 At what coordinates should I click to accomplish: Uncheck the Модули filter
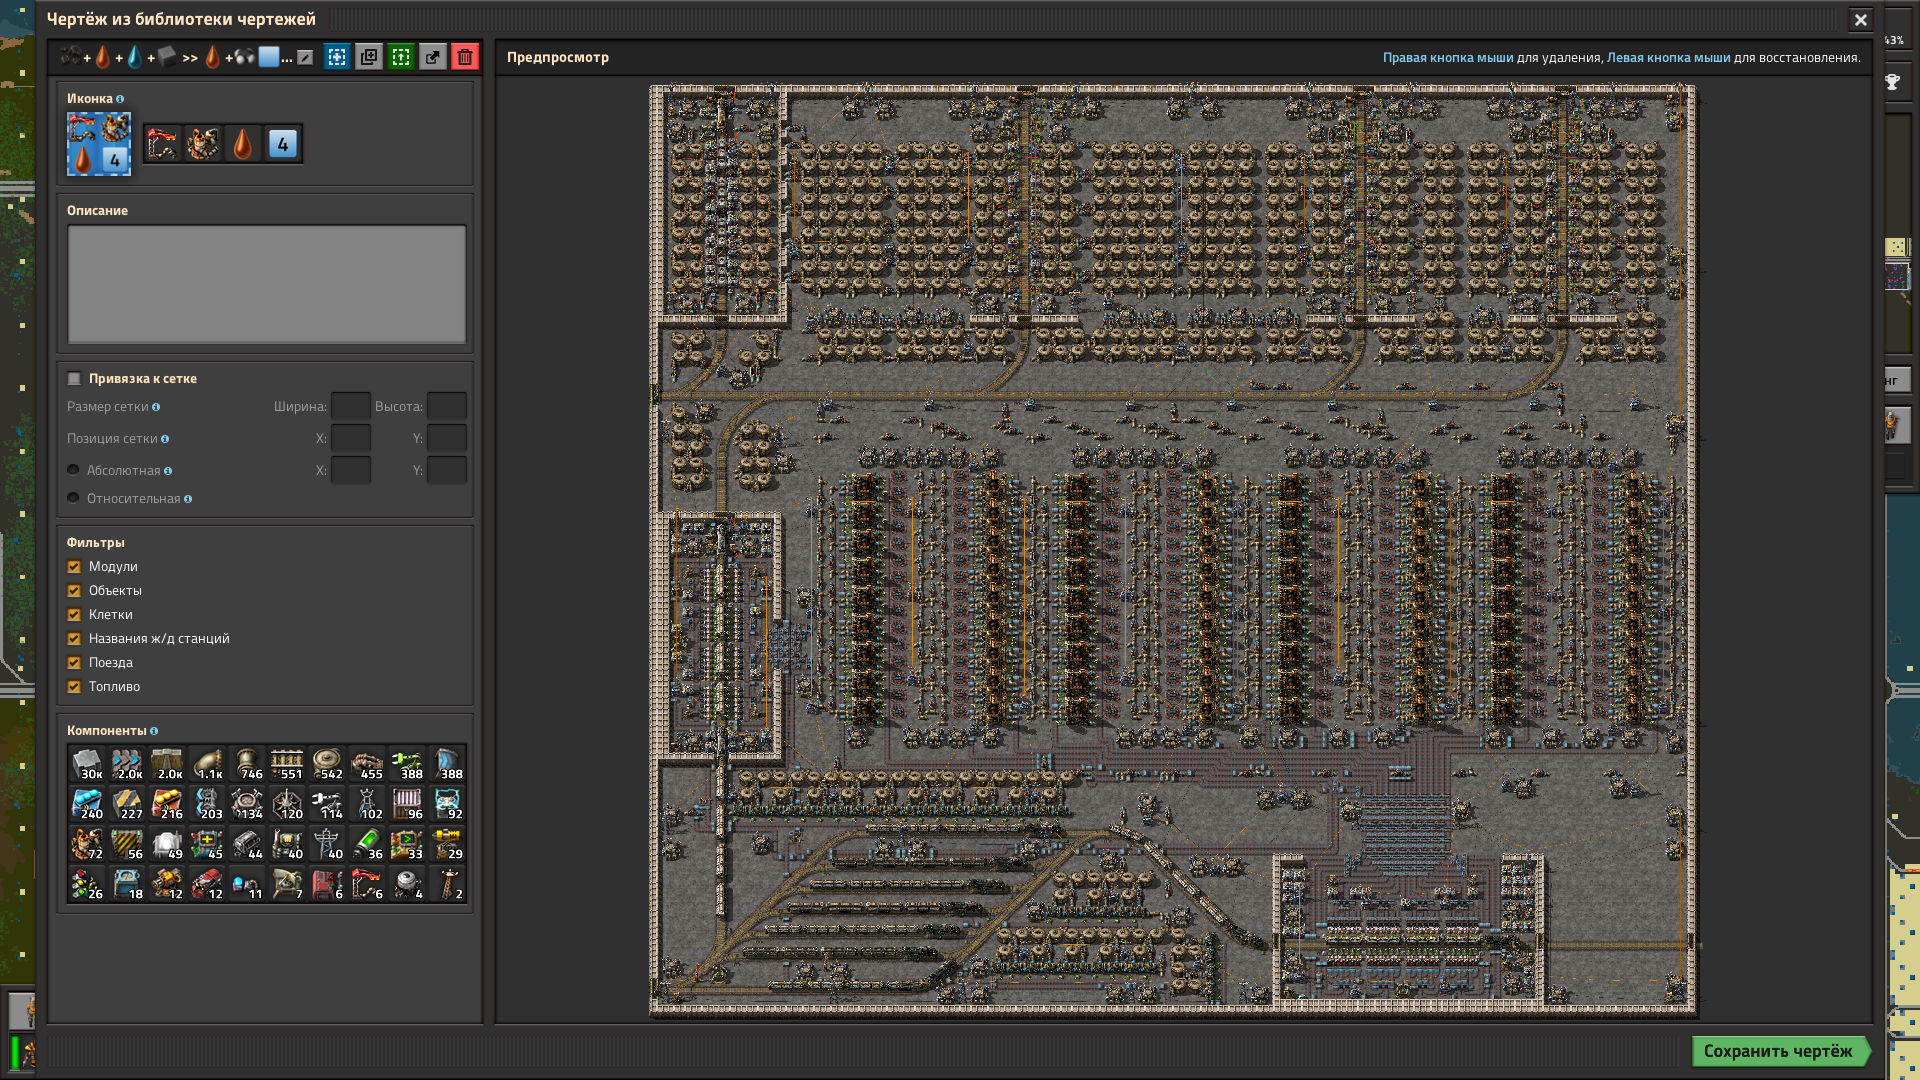pyautogui.click(x=74, y=567)
